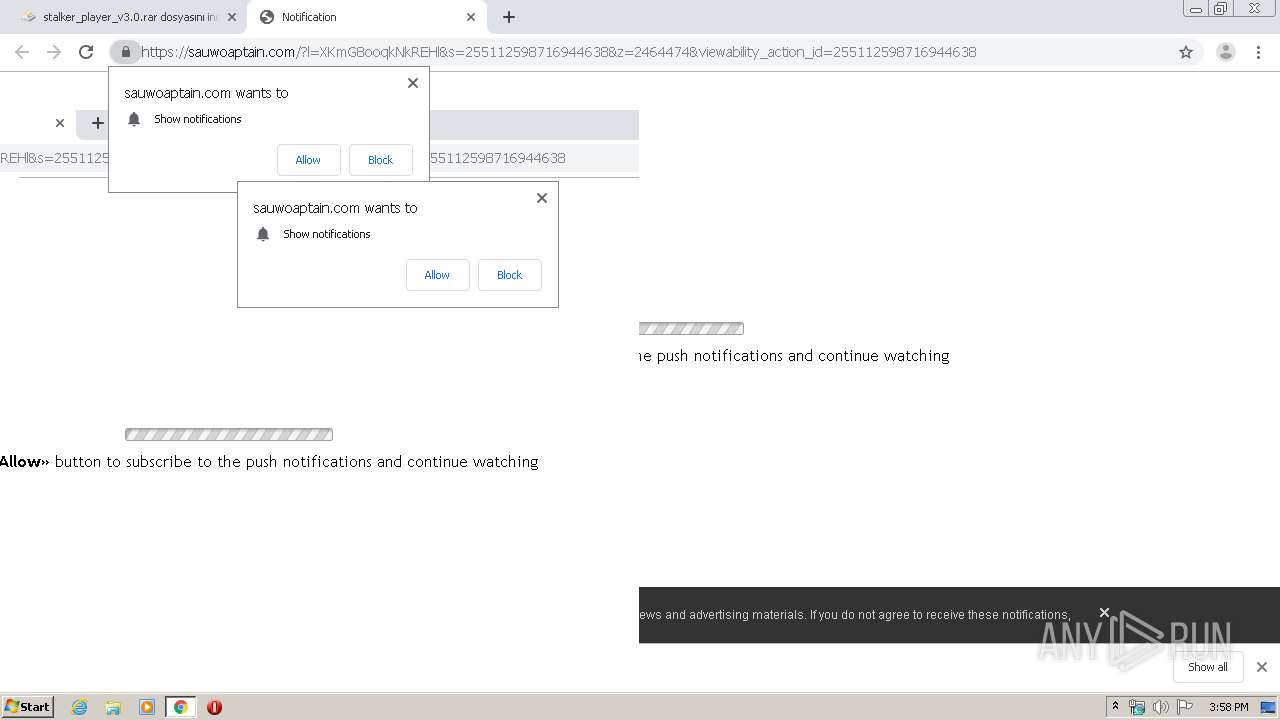Block notifications in top permission prompt
This screenshot has width=1280, height=720.
pyautogui.click(x=380, y=160)
